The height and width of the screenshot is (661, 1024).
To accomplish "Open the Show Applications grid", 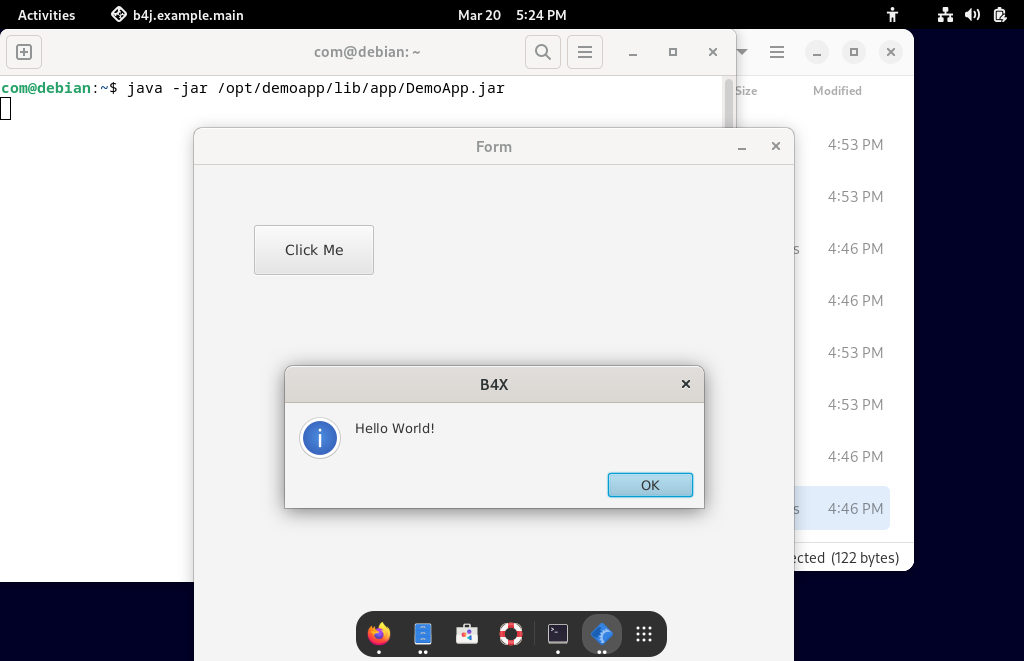I will tap(643, 633).
